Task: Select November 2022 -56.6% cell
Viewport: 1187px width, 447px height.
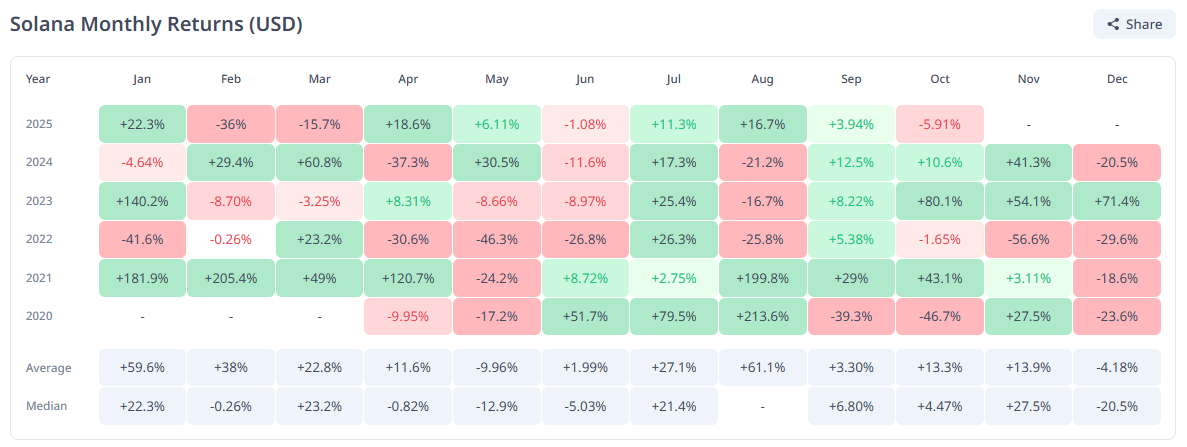Action: tap(1028, 239)
